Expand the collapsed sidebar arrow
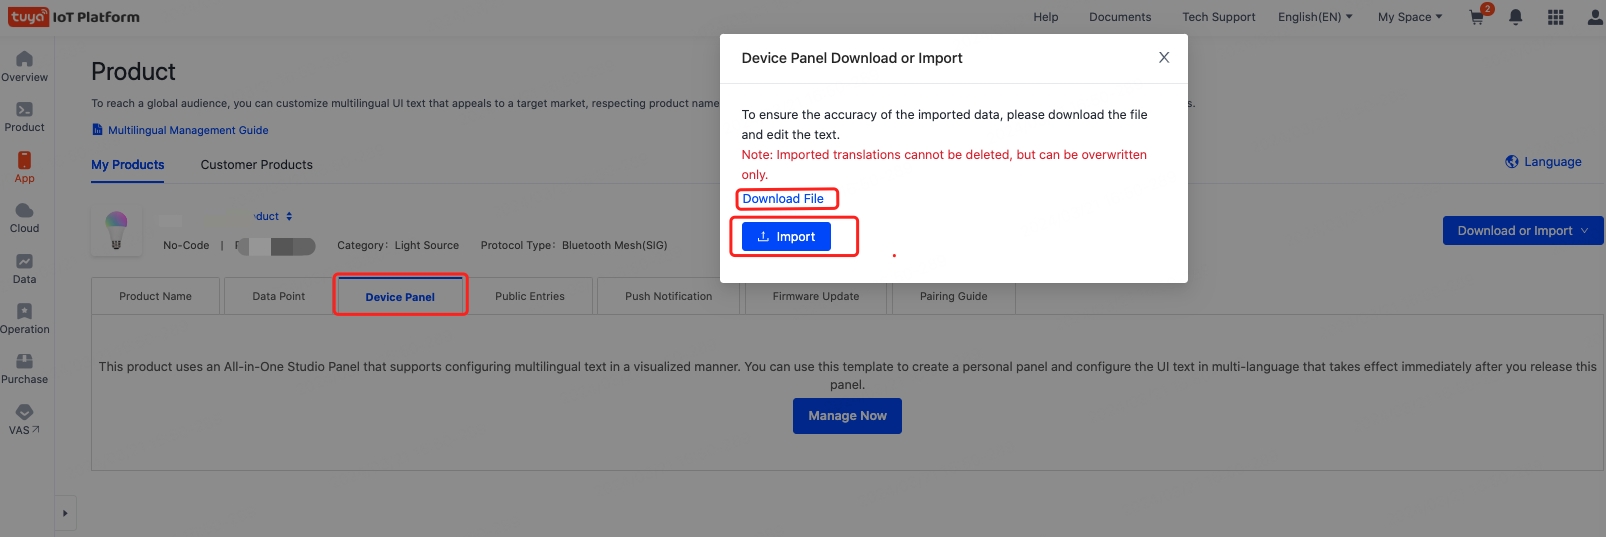This screenshot has width=1606, height=537. (x=65, y=513)
